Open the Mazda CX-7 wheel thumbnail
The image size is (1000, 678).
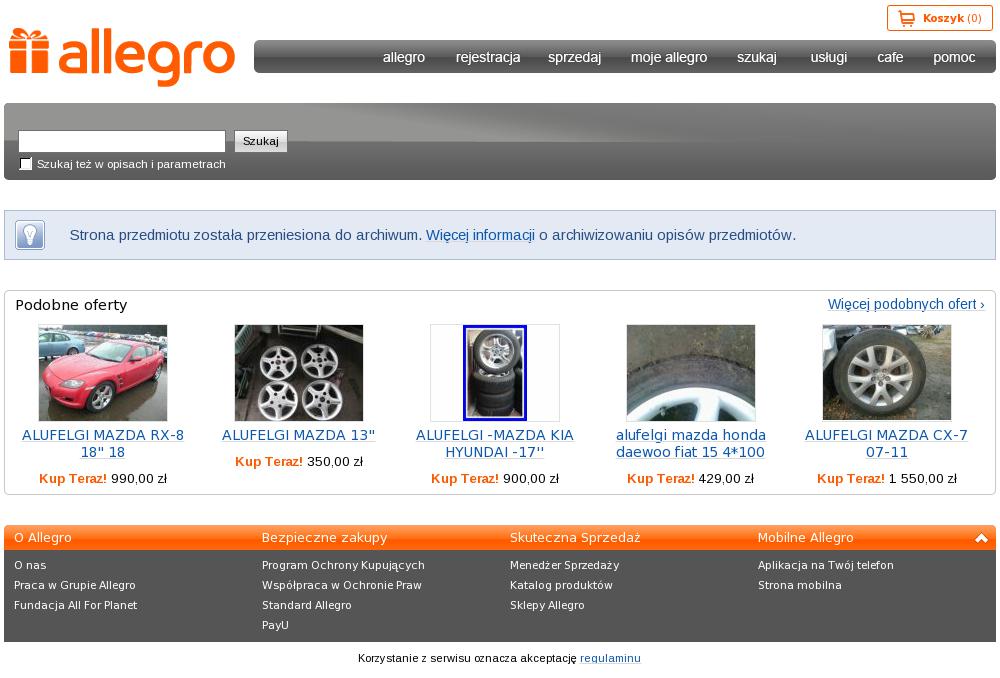tap(886, 372)
